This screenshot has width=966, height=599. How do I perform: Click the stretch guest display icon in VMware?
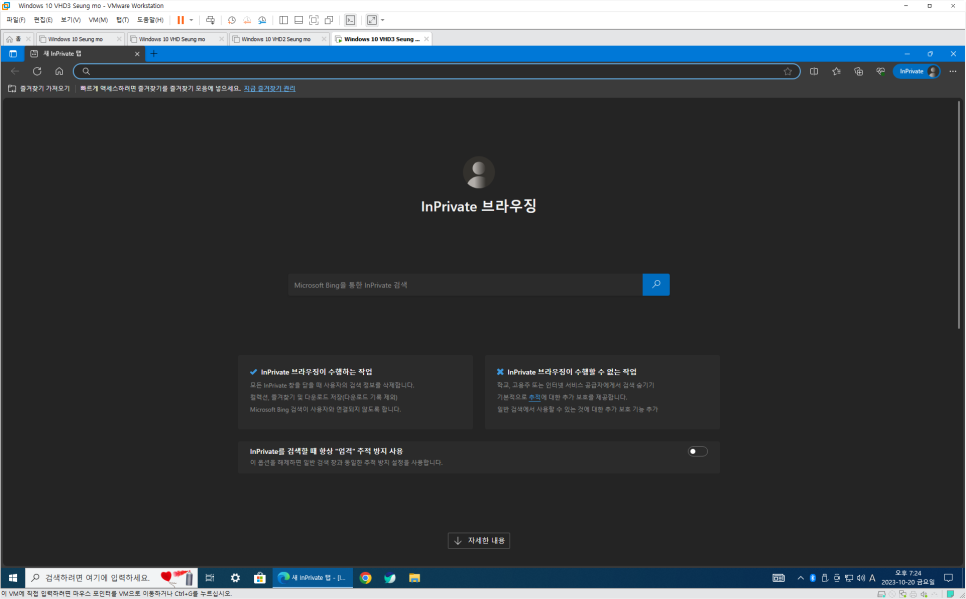[x=371, y=20]
